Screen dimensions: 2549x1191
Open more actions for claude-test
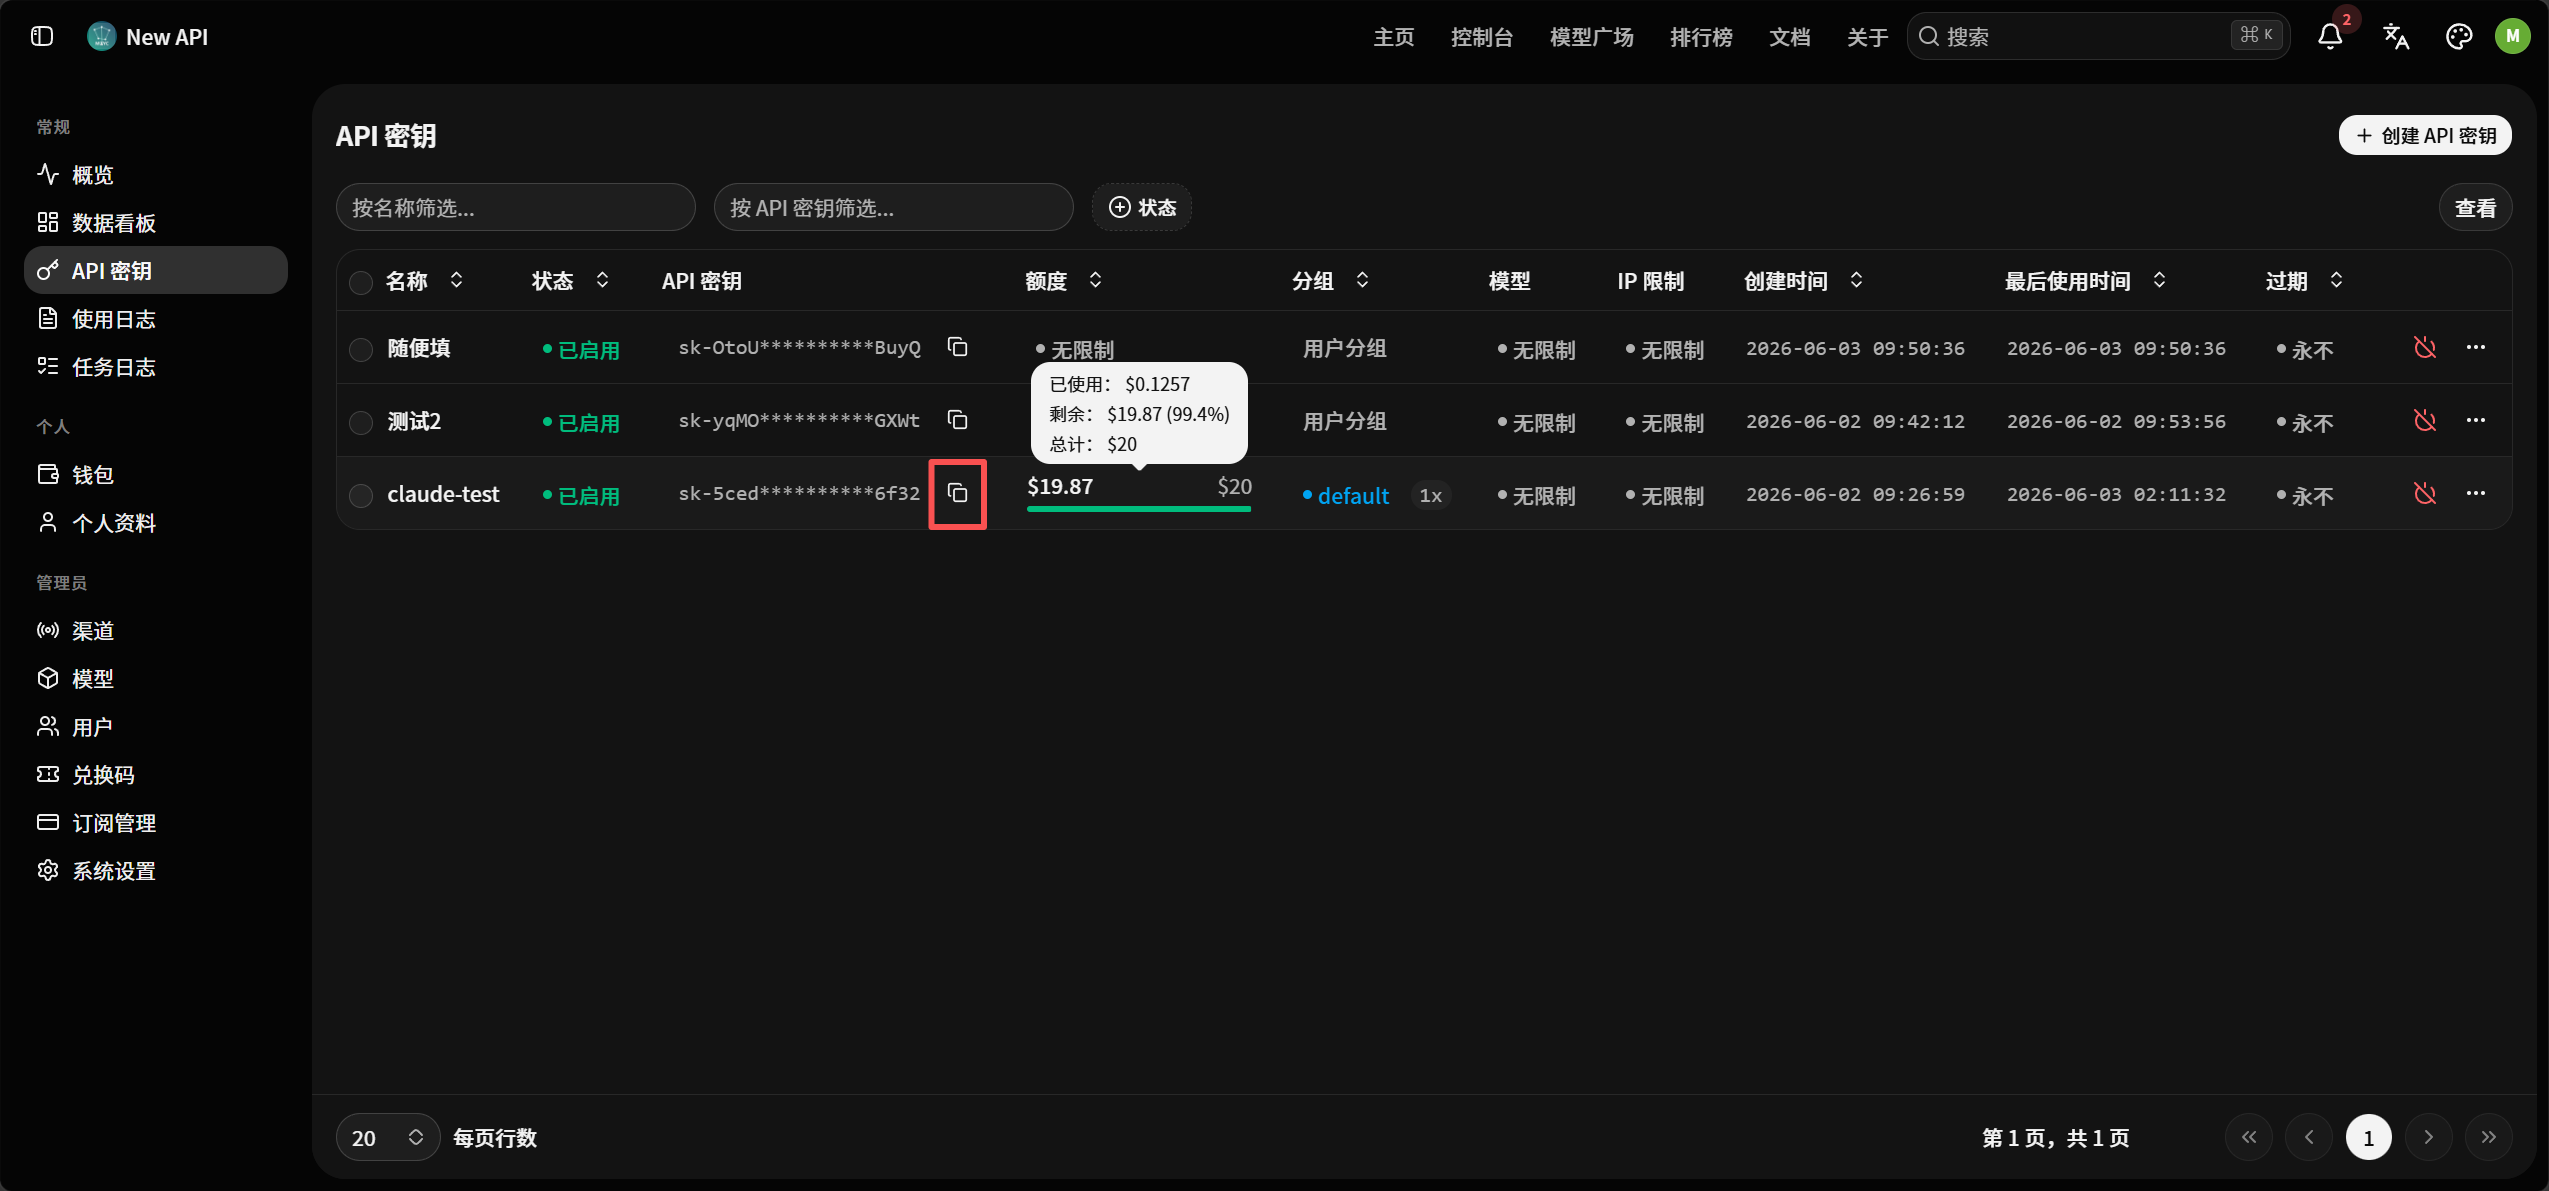tap(2476, 493)
